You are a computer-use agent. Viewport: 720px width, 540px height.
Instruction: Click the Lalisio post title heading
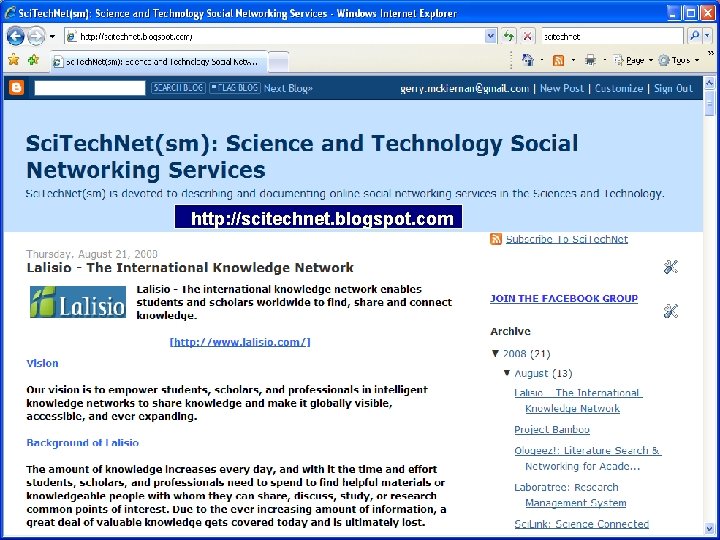pos(190,267)
